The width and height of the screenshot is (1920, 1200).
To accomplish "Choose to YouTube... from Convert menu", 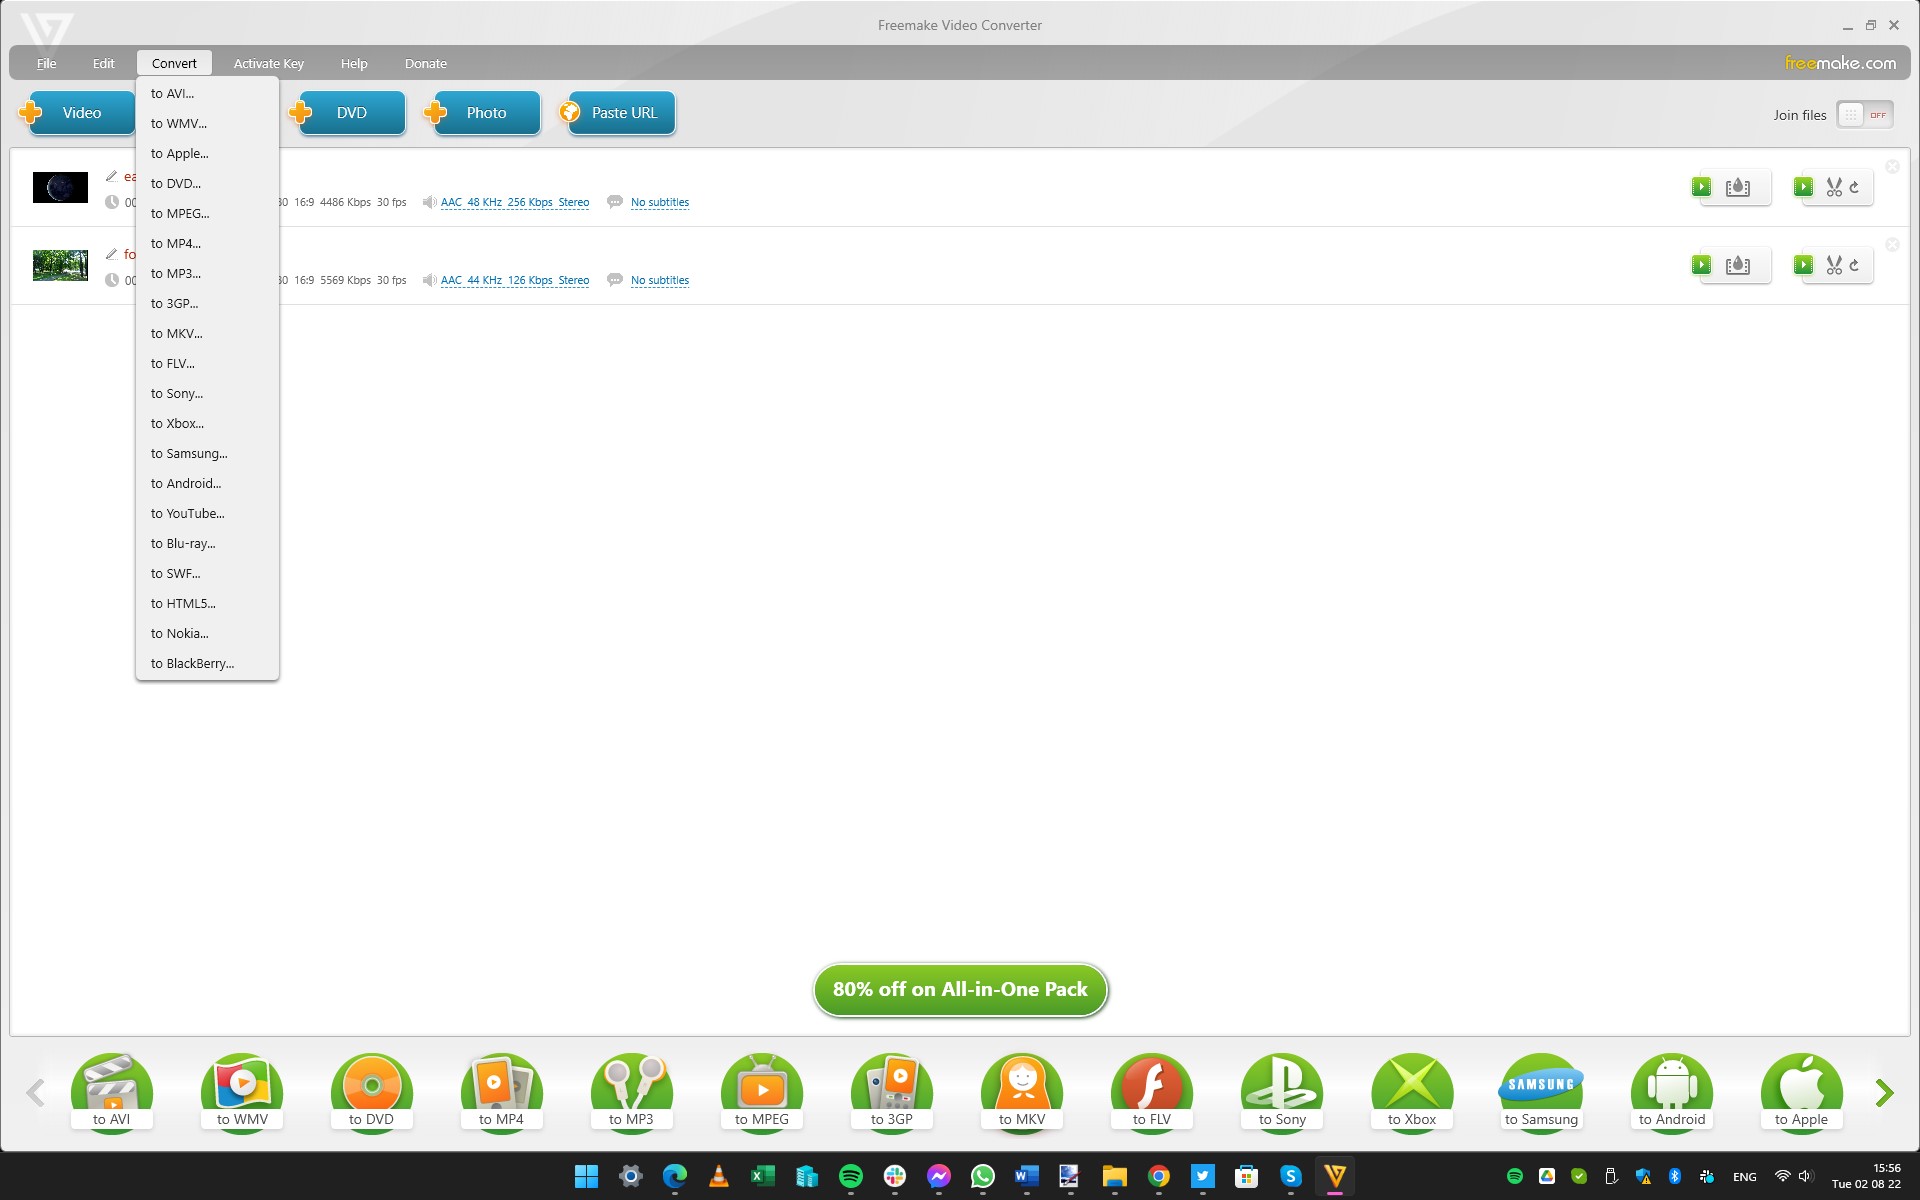I will pyautogui.click(x=207, y=514).
